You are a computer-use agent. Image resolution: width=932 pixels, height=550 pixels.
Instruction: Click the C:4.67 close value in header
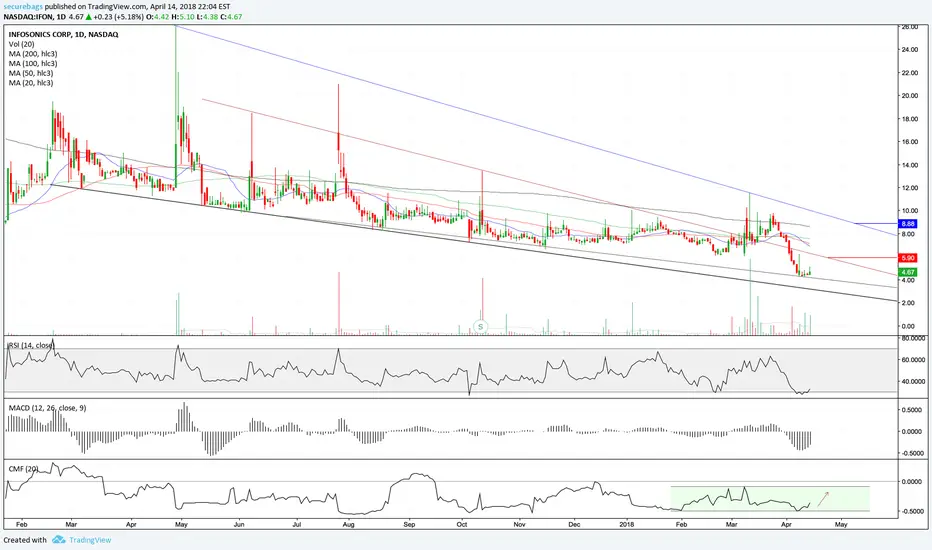tap(231, 17)
